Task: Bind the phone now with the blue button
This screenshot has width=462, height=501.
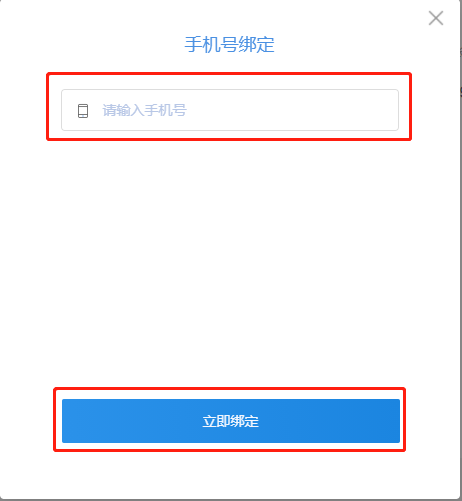Action: (231, 421)
